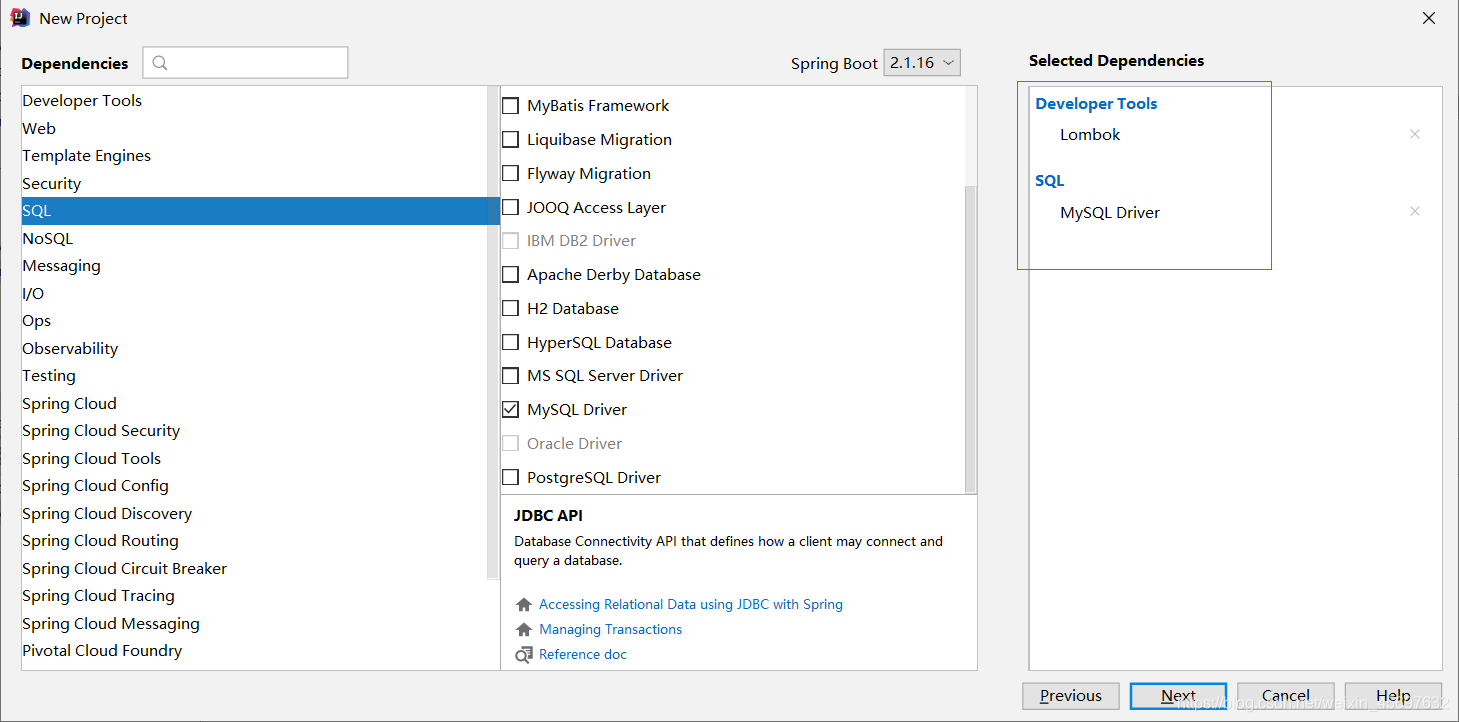Click the SQL heading in selected panel
This screenshot has height=722, width=1459.
(x=1050, y=181)
